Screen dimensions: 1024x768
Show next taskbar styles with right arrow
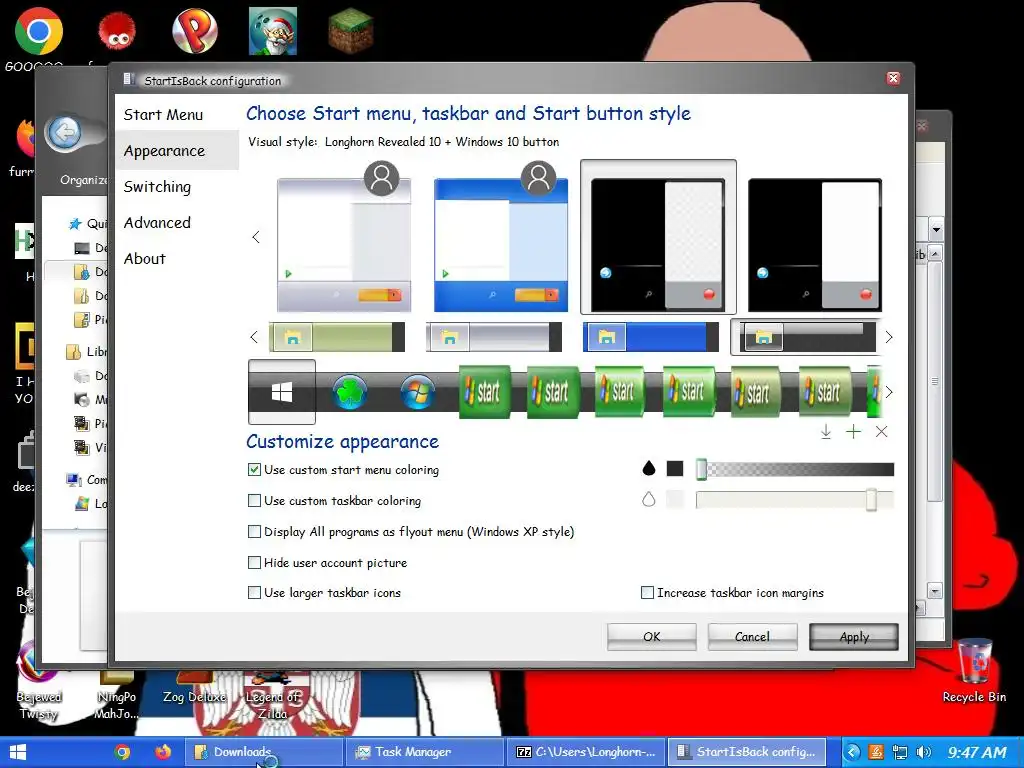click(888, 337)
